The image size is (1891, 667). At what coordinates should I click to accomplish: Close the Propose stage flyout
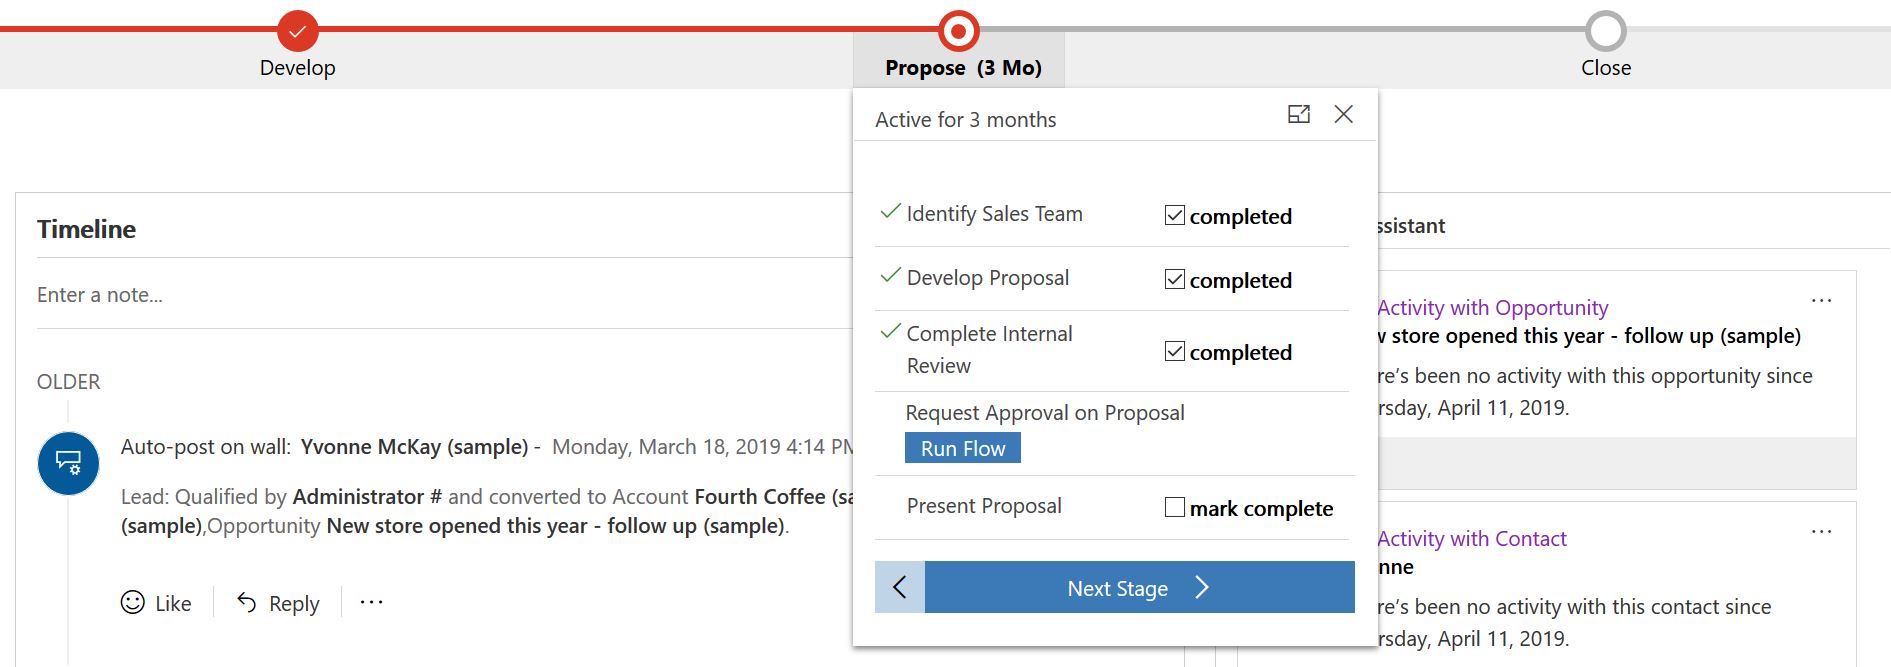click(x=1344, y=115)
